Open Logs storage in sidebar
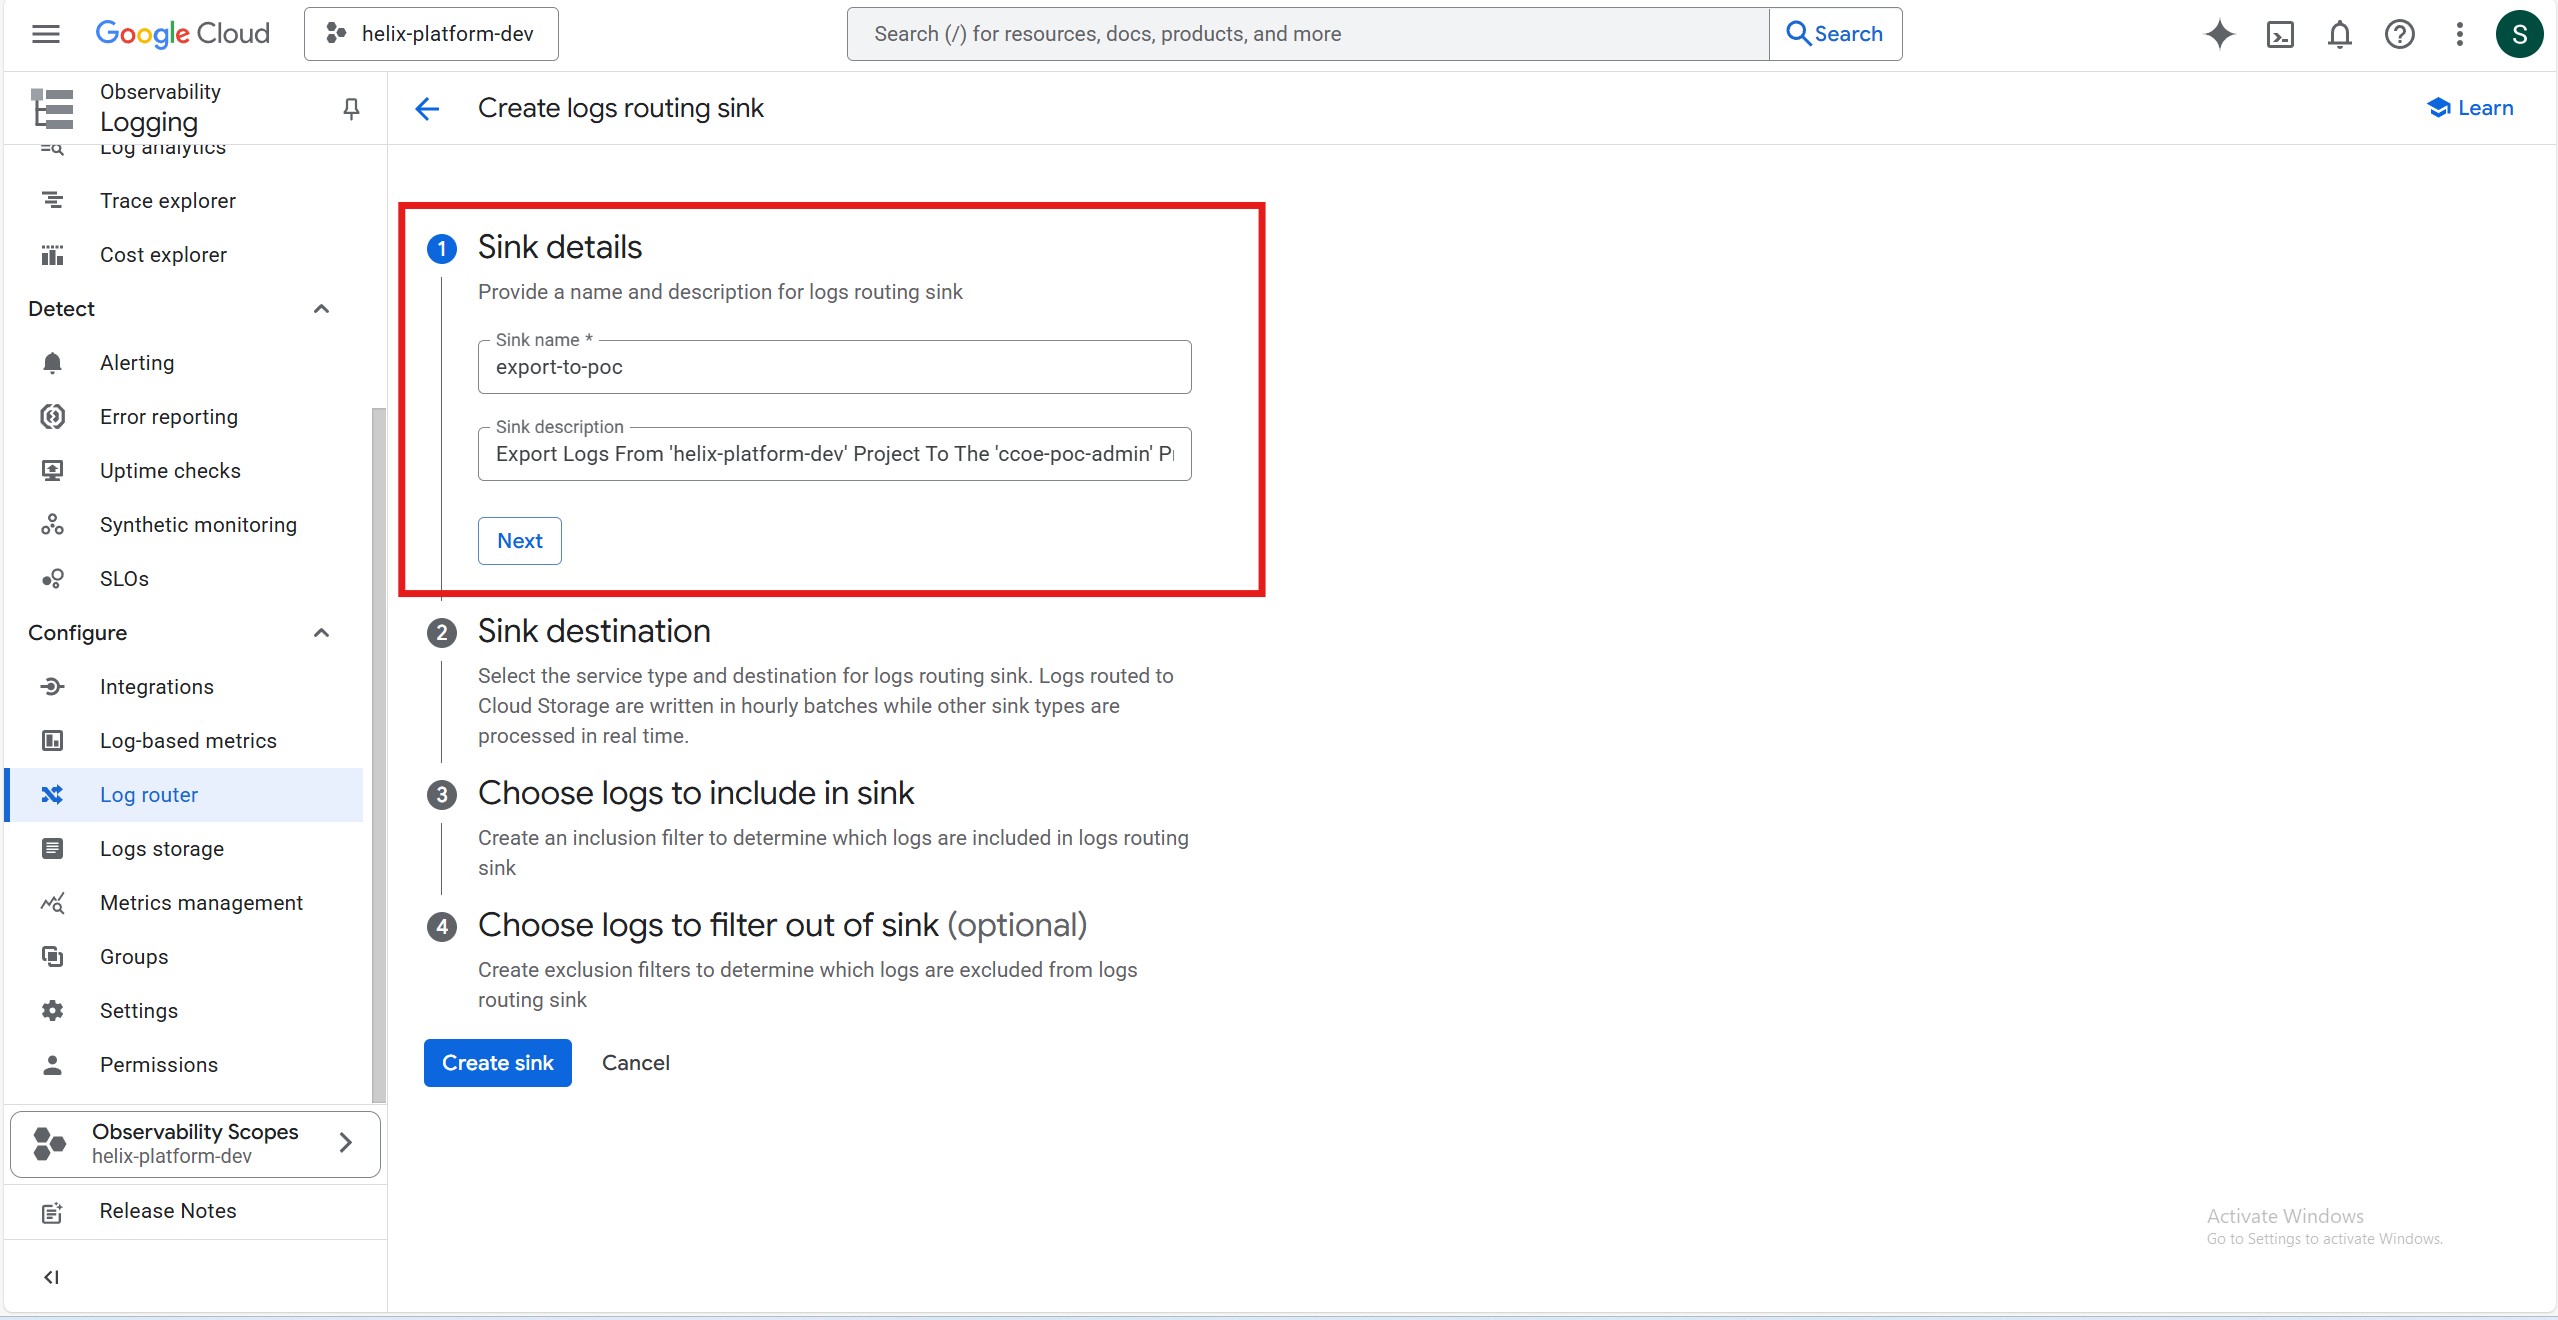This screenshot has height=1320, width=2558. click(162, 849)
